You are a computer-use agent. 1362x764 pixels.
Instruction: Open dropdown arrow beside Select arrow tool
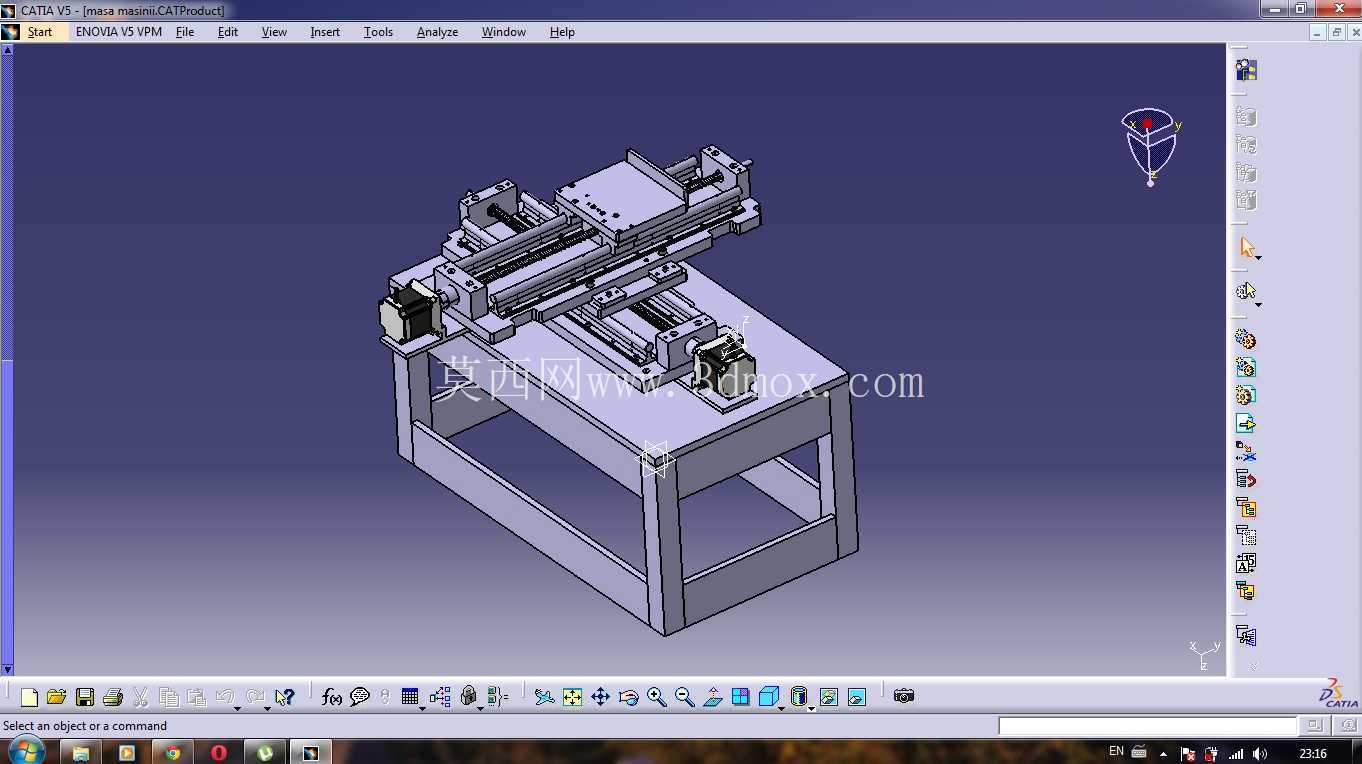(1258, 258)
